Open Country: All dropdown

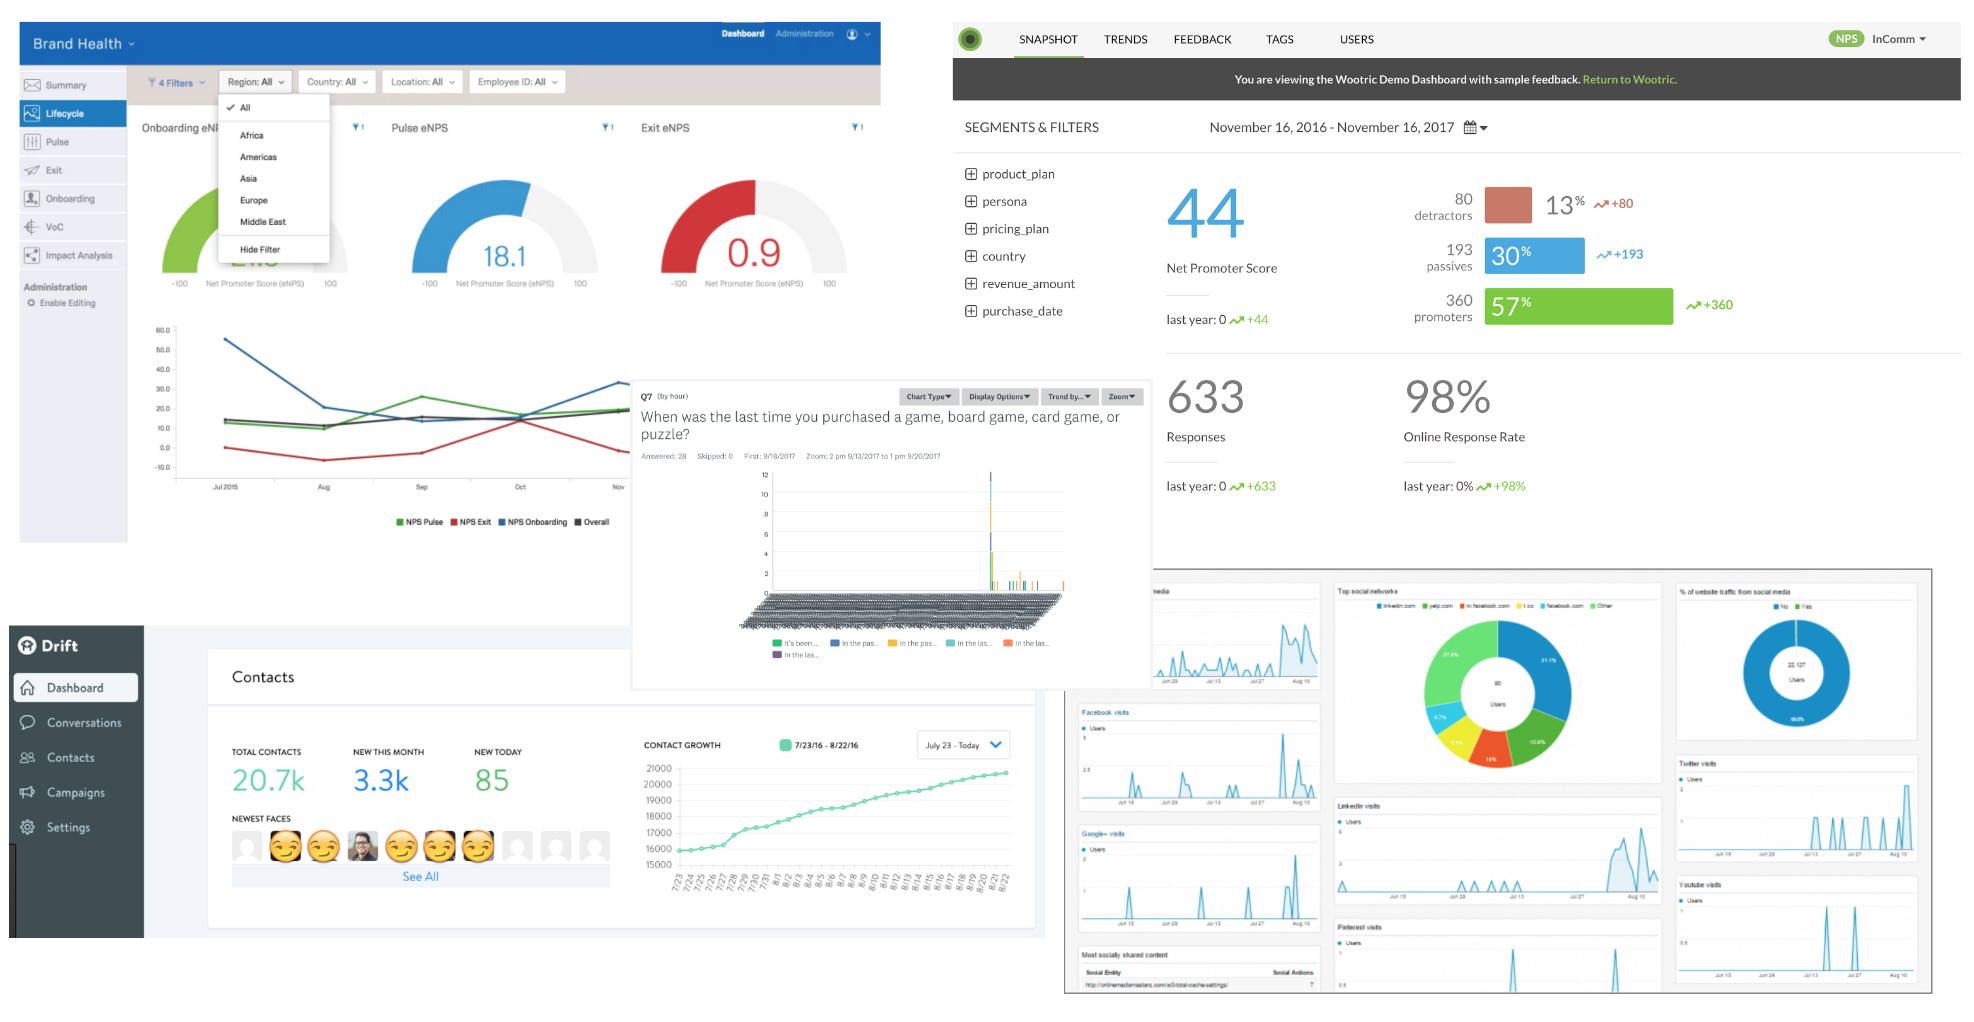click(337, 82)
